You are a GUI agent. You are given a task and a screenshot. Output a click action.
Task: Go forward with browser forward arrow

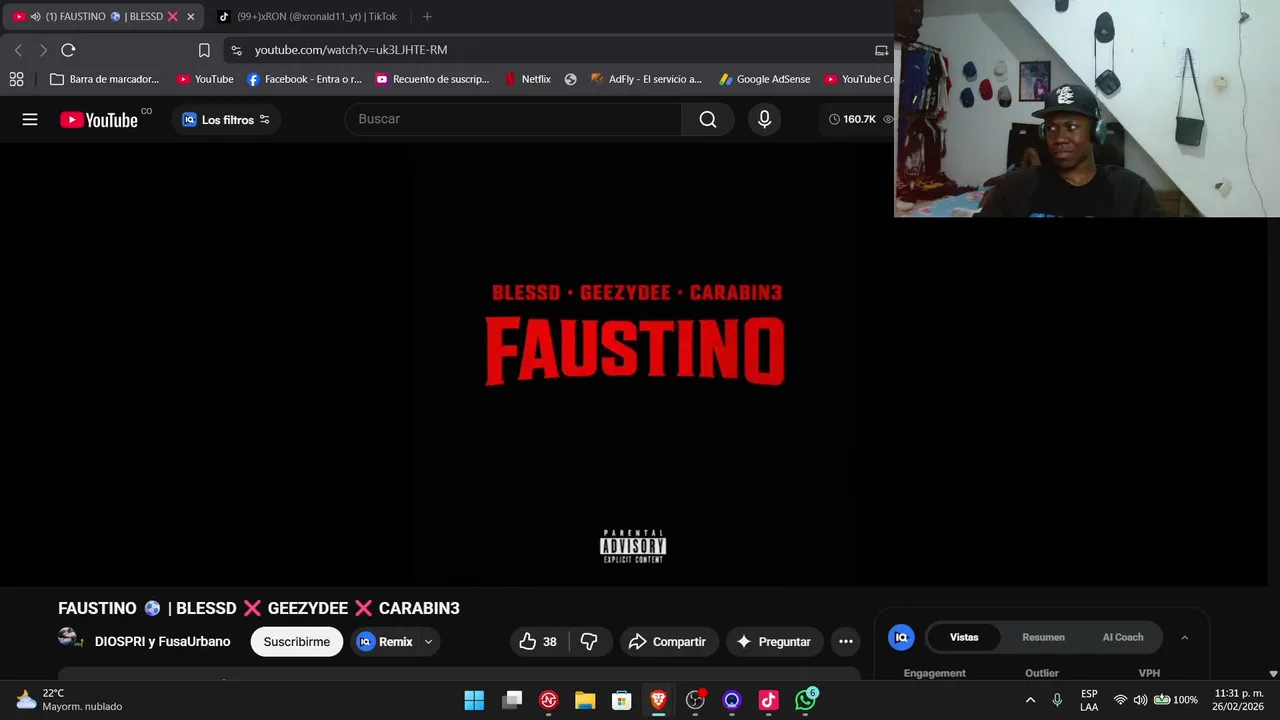43,50
